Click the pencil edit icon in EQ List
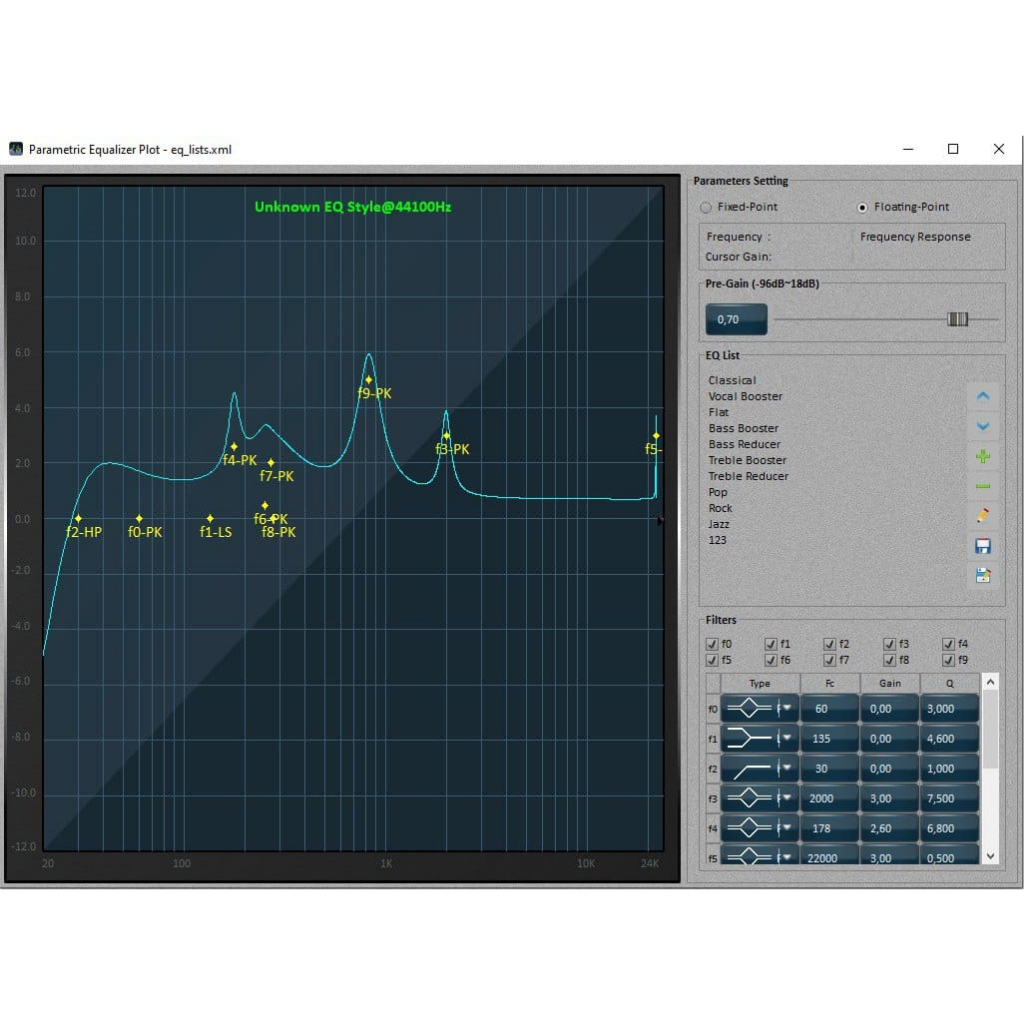This screenshot has height=1024, width=1024. [x=982, y=516]
